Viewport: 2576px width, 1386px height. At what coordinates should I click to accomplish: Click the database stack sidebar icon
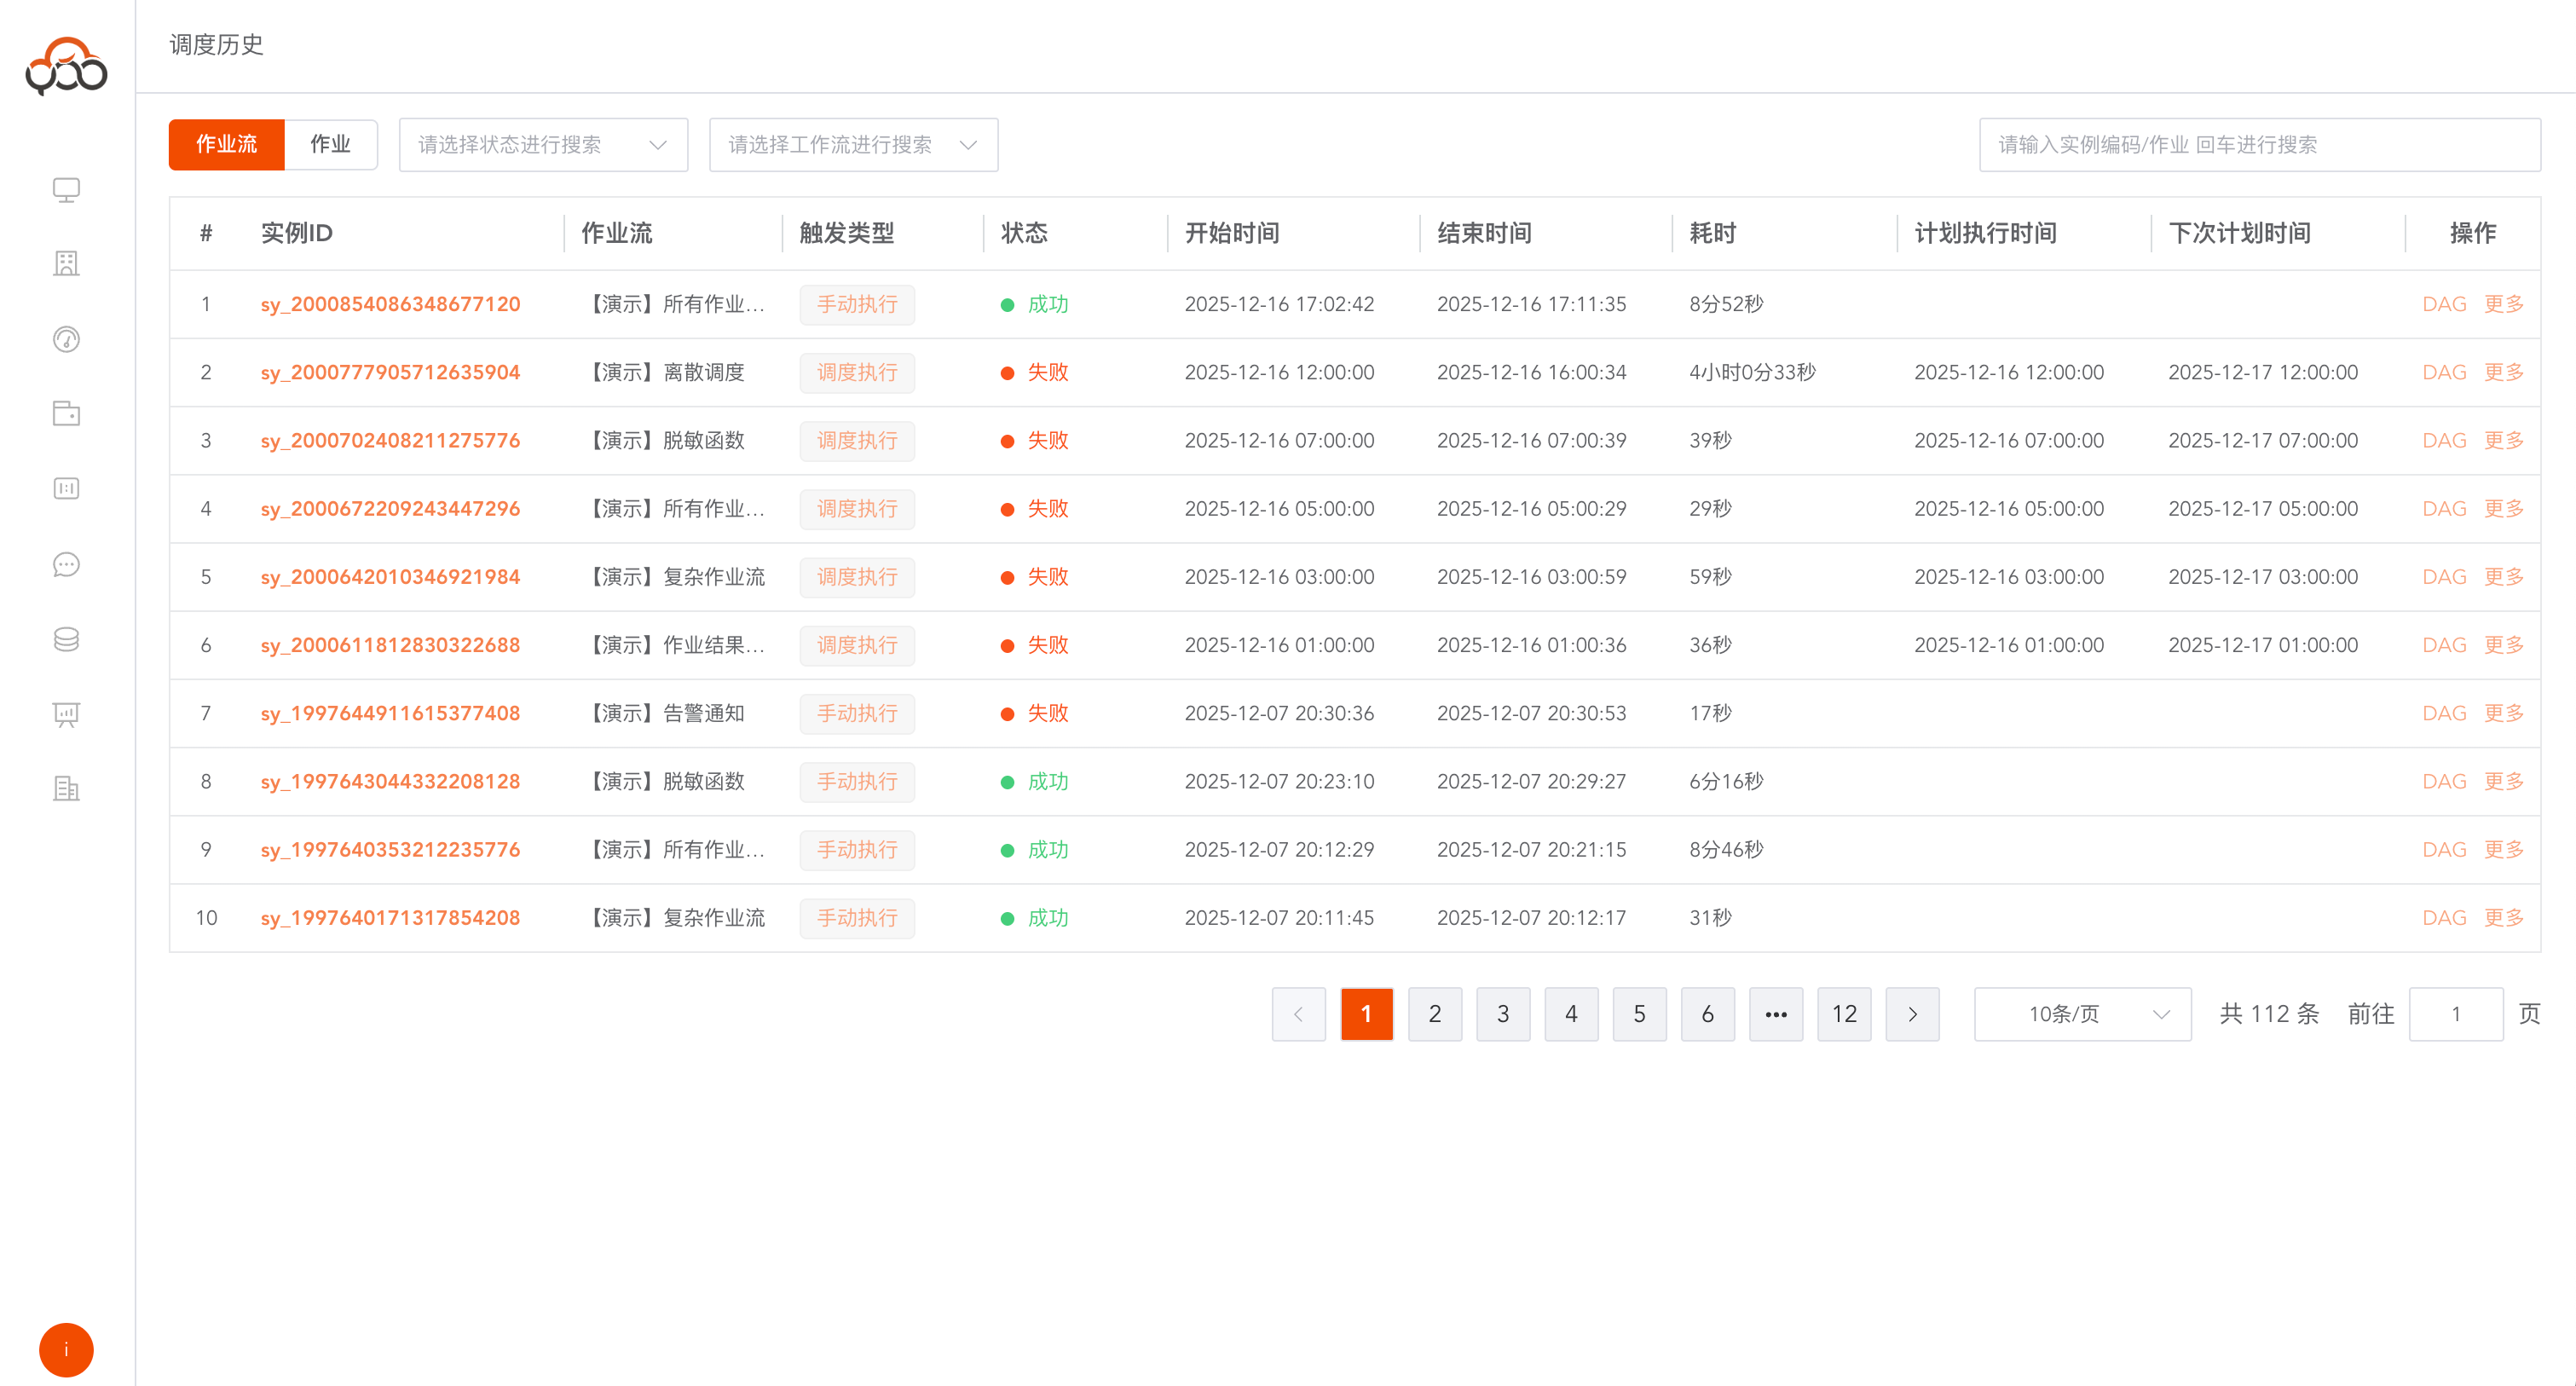66,640
